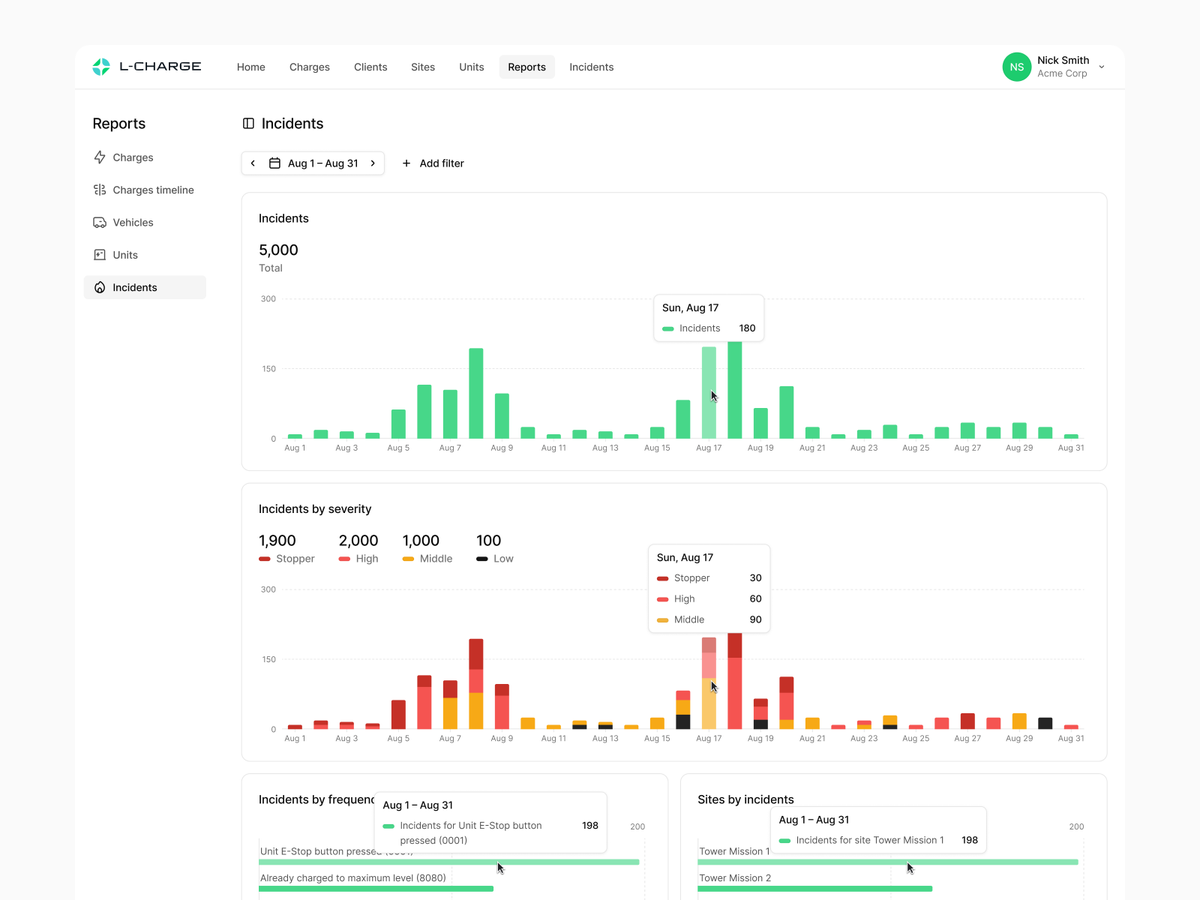Toggle the Stopper severity legend item
The image size is (1200, 900).
tap(287, 559)
